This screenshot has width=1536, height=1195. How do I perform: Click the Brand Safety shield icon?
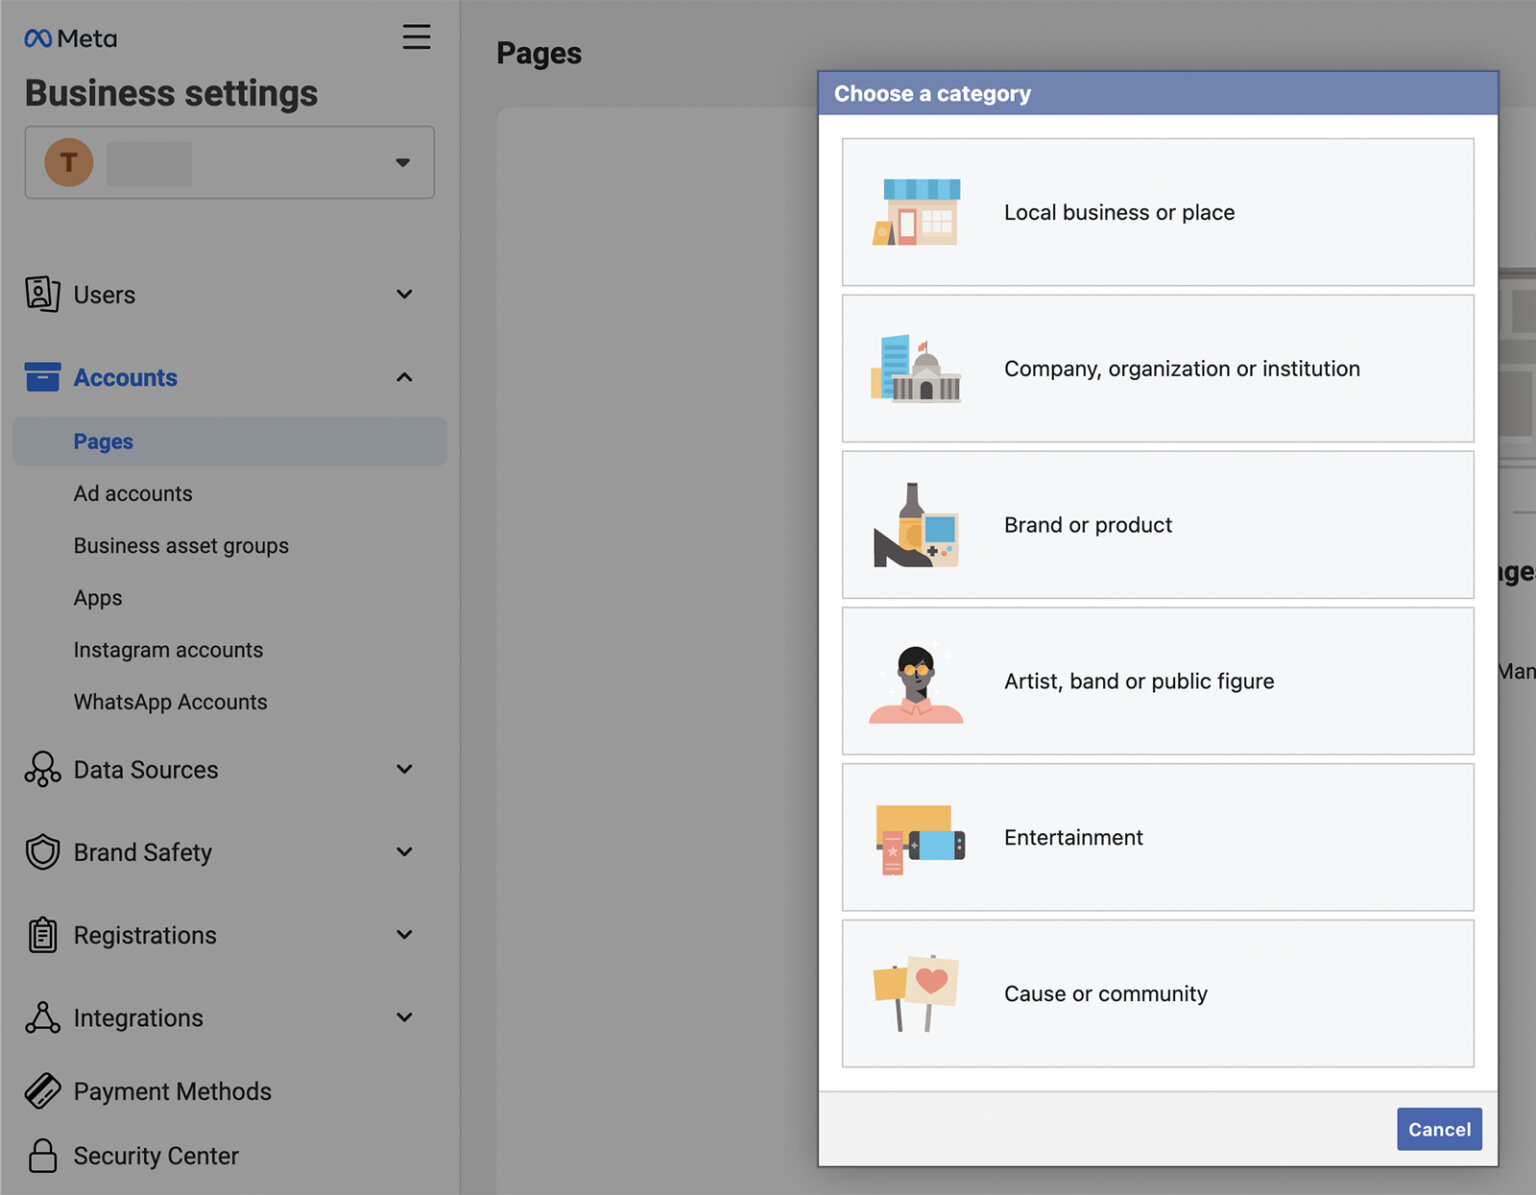pyautogui.click(x=42, y=852)
